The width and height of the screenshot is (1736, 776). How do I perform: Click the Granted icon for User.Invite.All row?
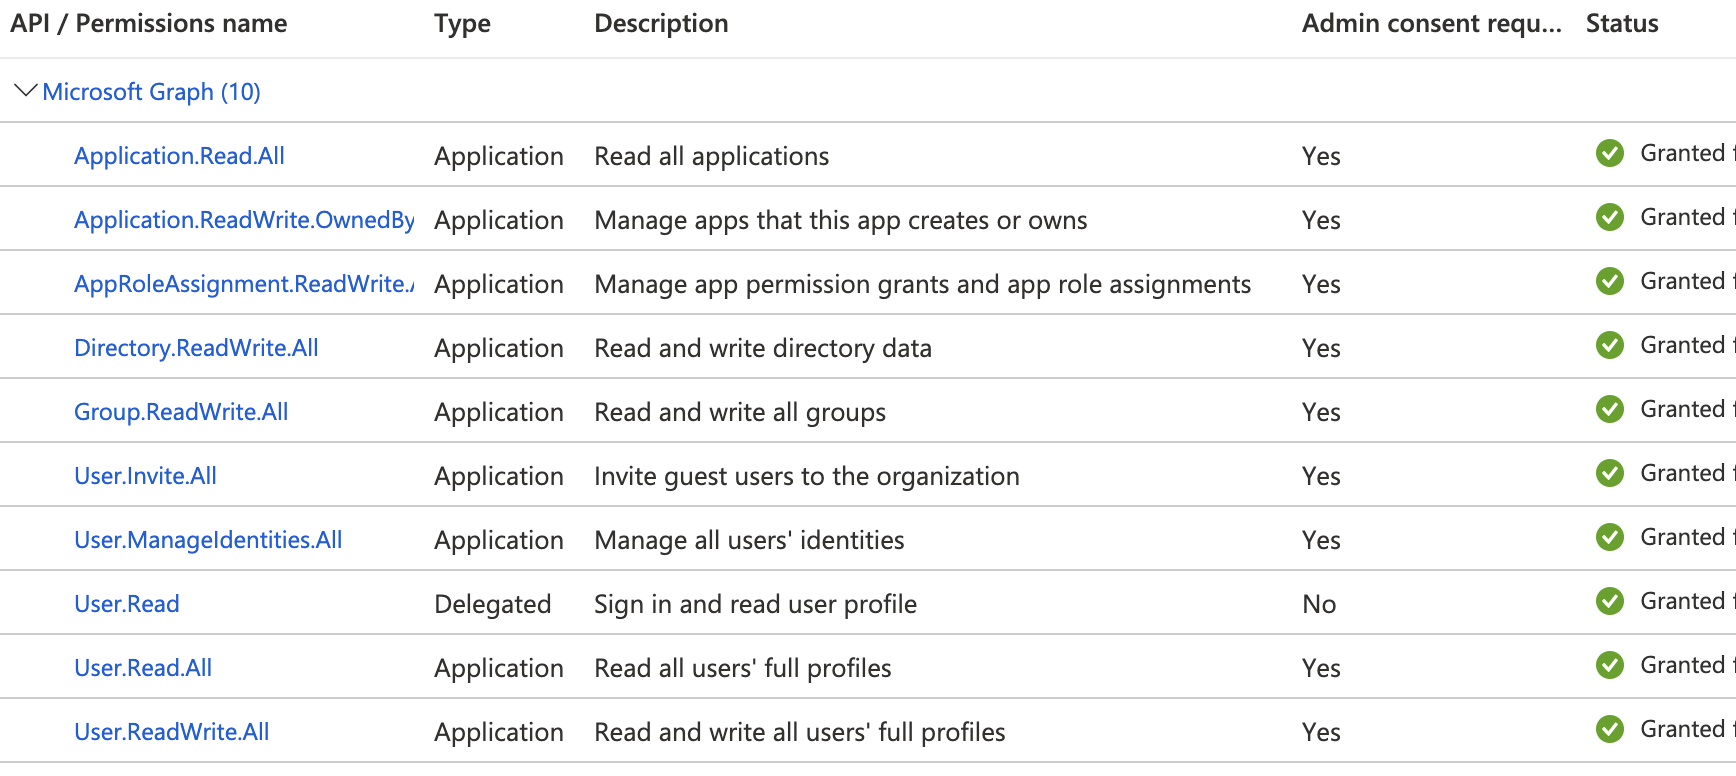tap(1610, 473)
